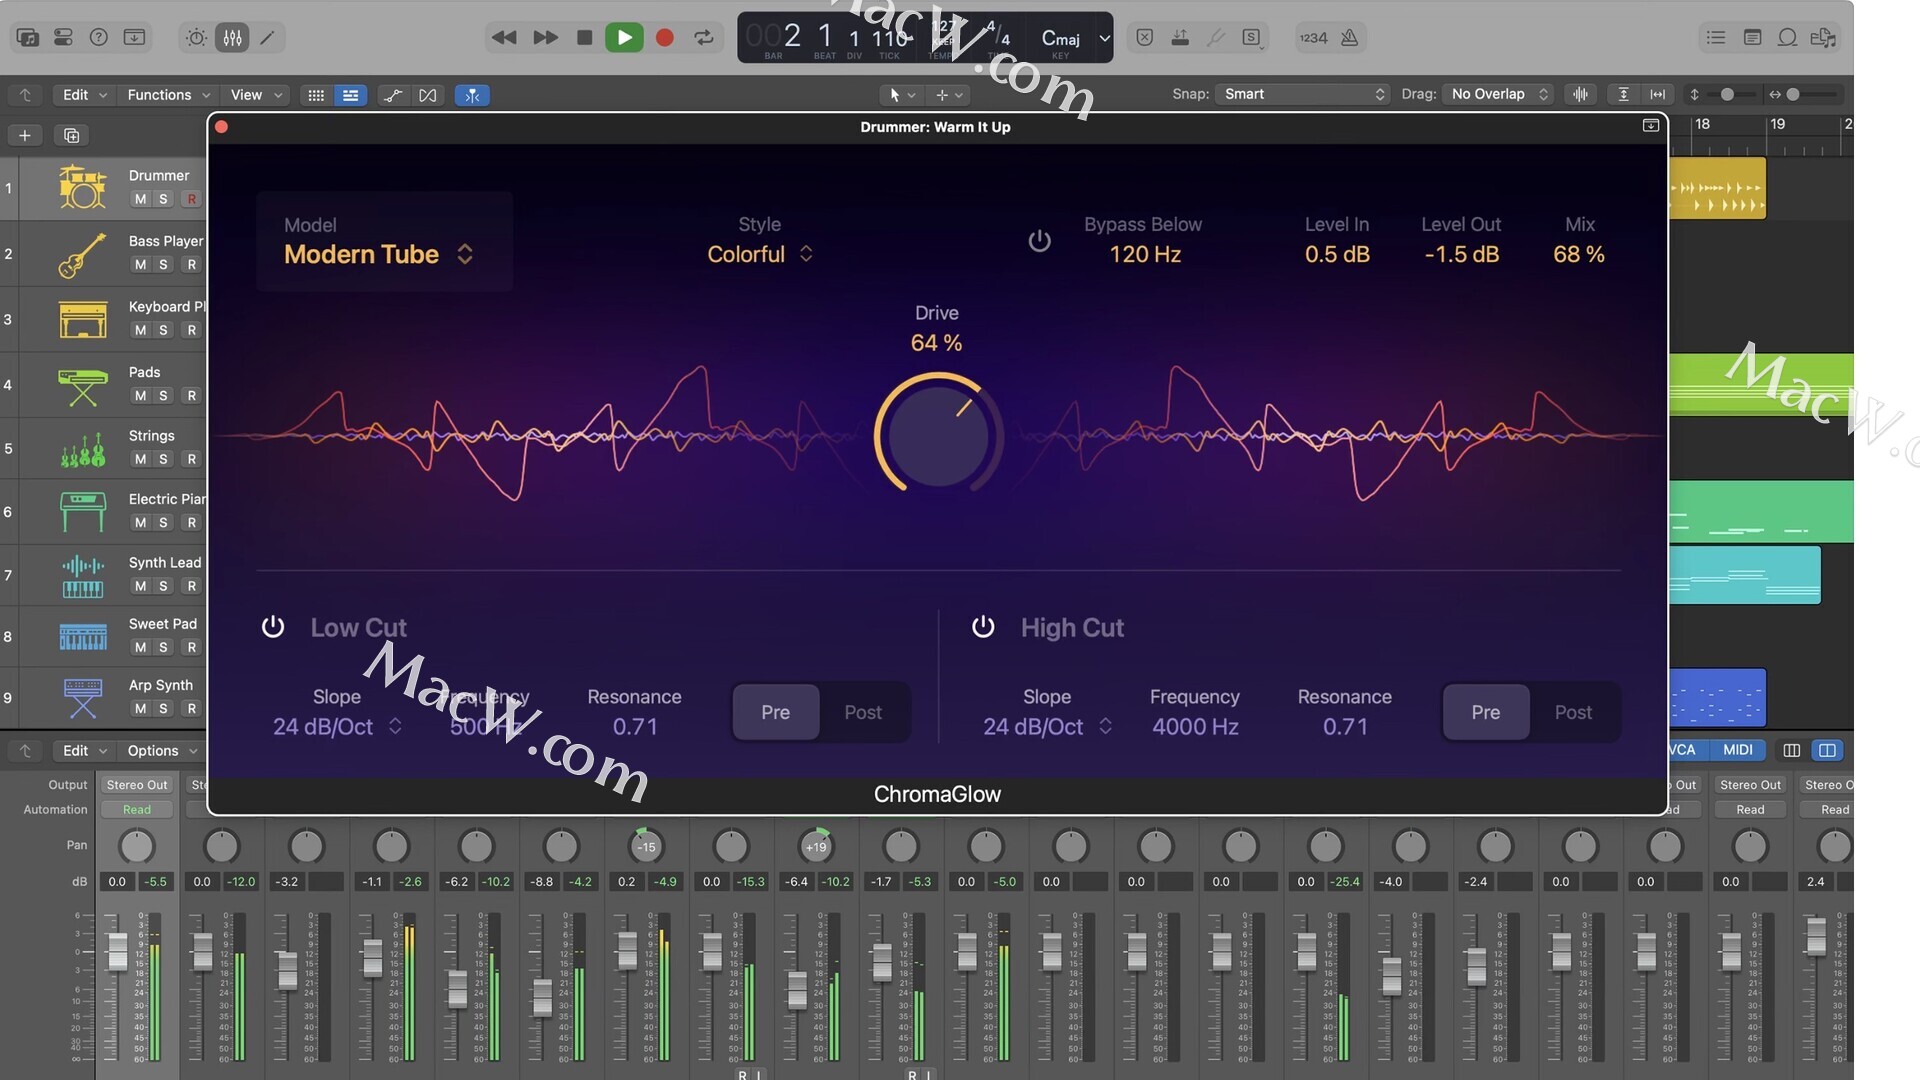Open the Note Pads button
The height and width of the screenshot is (1080, 1920).
(x=1752, y=37)
